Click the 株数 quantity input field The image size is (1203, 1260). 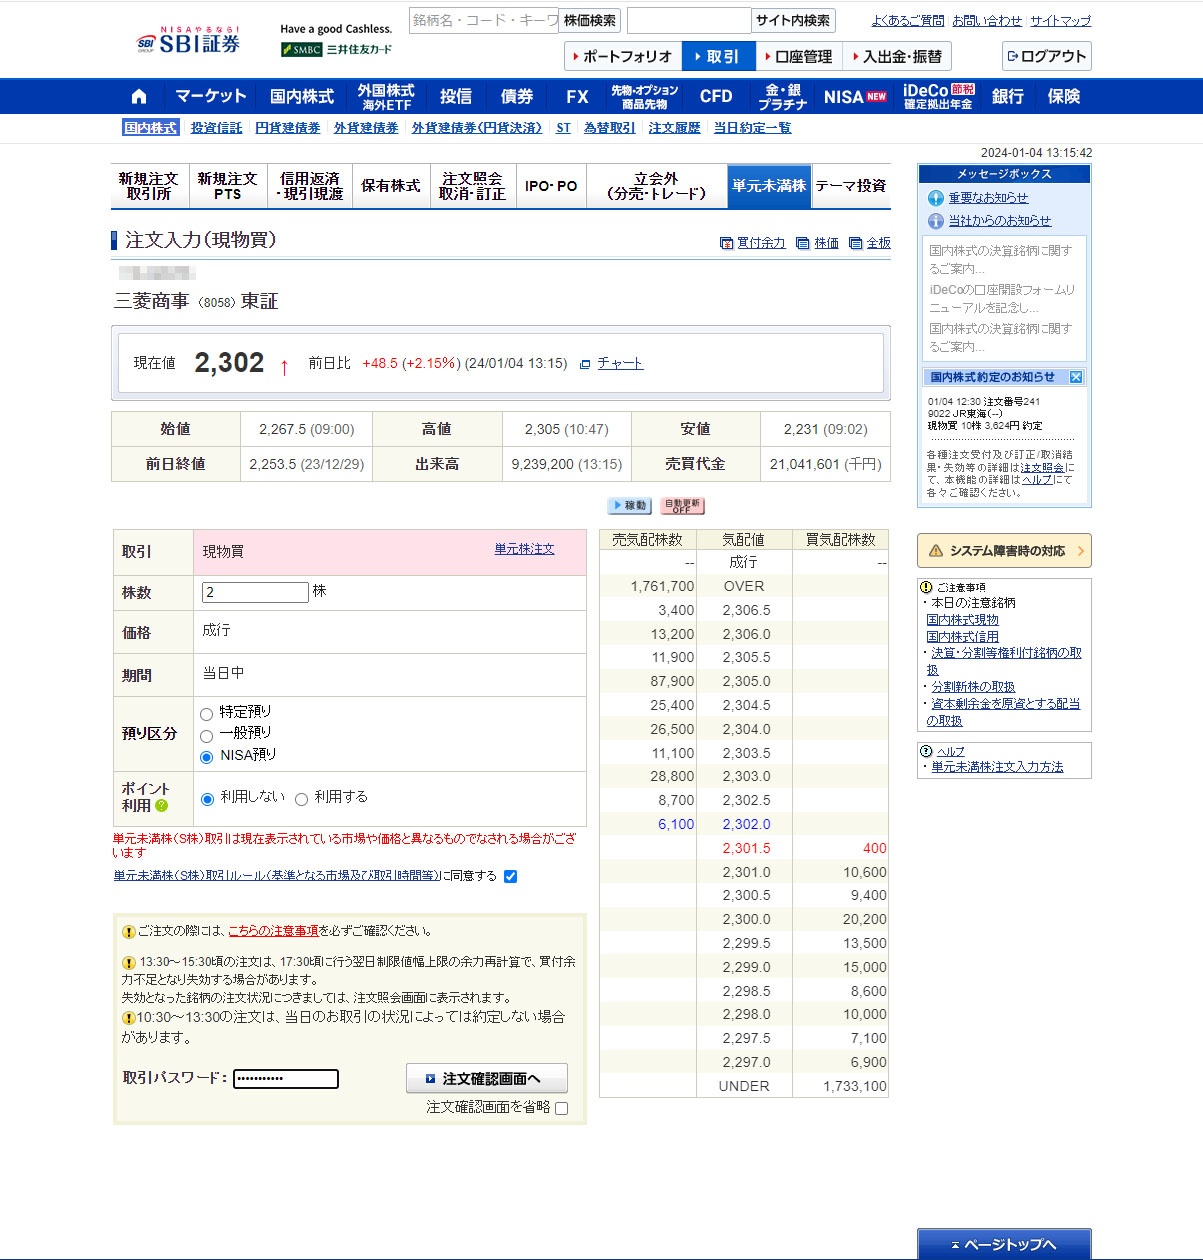[x=255, y=592]
